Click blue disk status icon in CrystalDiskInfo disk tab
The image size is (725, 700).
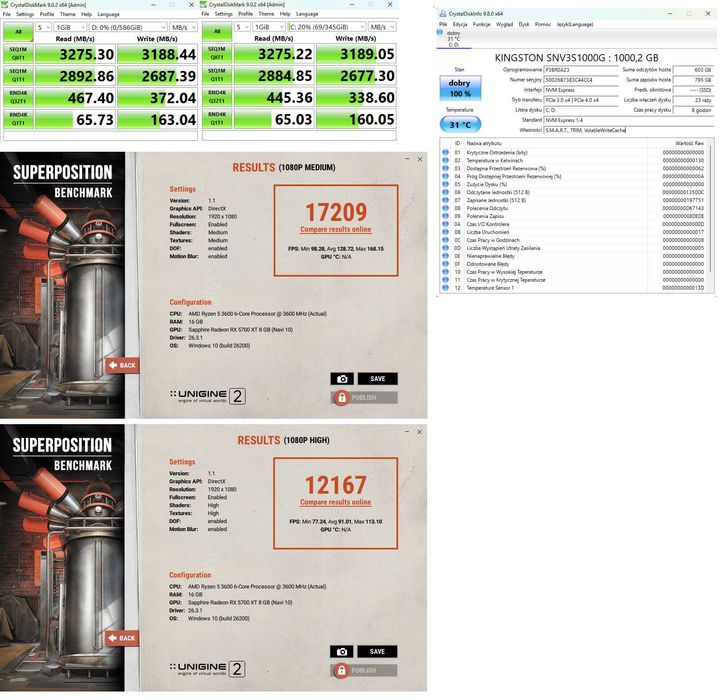[x=440, y=32]
